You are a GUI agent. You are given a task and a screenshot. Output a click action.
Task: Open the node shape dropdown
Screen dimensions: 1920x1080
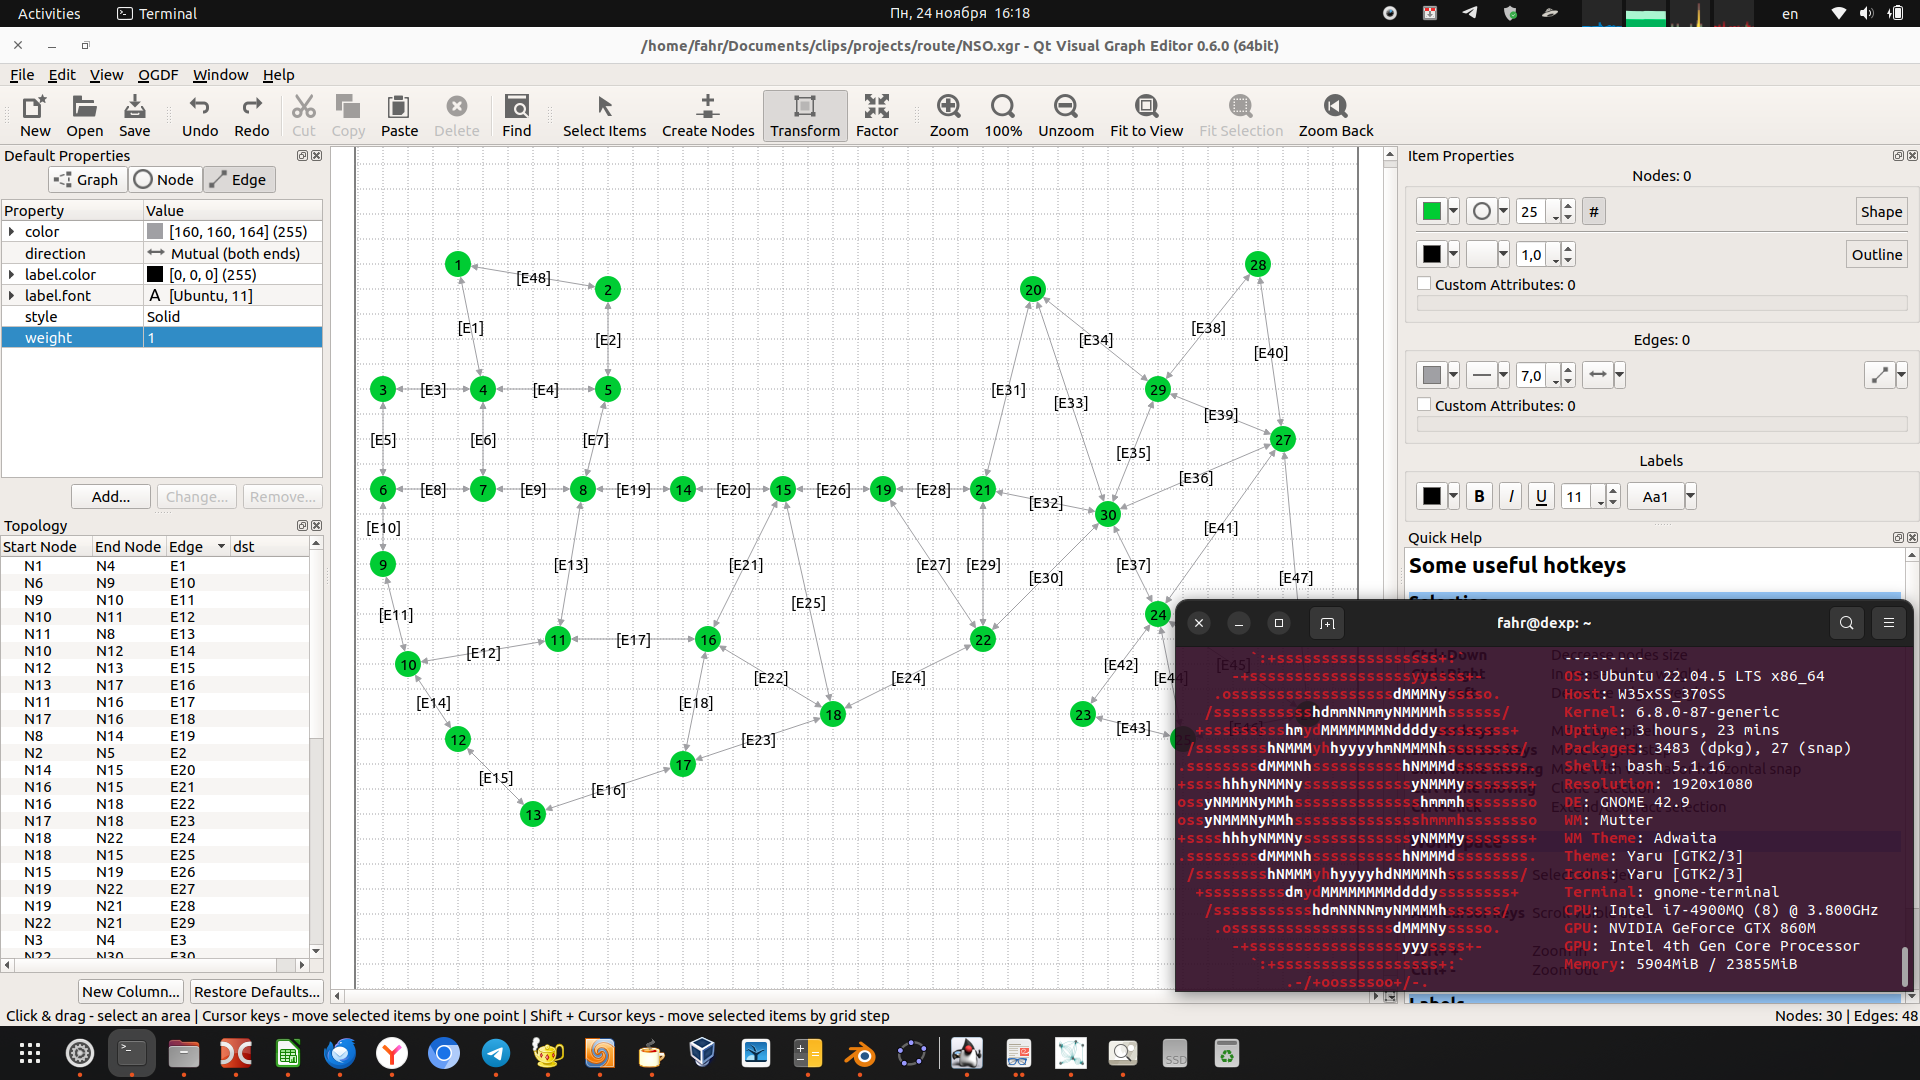1503,211
